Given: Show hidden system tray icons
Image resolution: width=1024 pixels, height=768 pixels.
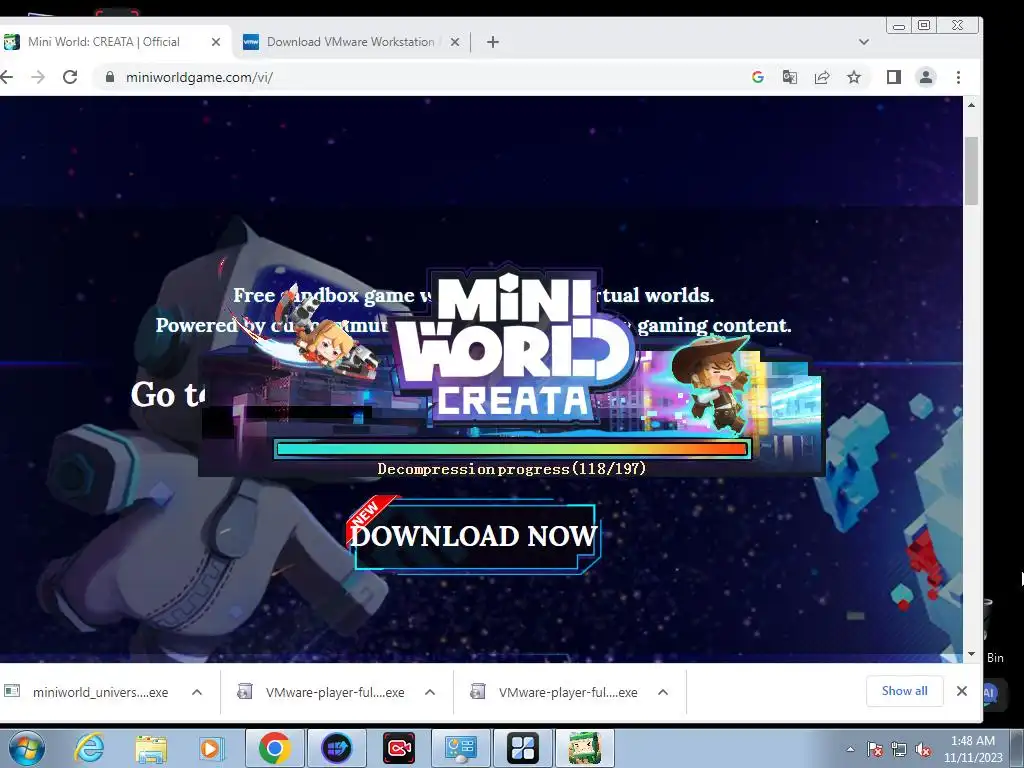Looking at the screenshot, I should [850, 749].
